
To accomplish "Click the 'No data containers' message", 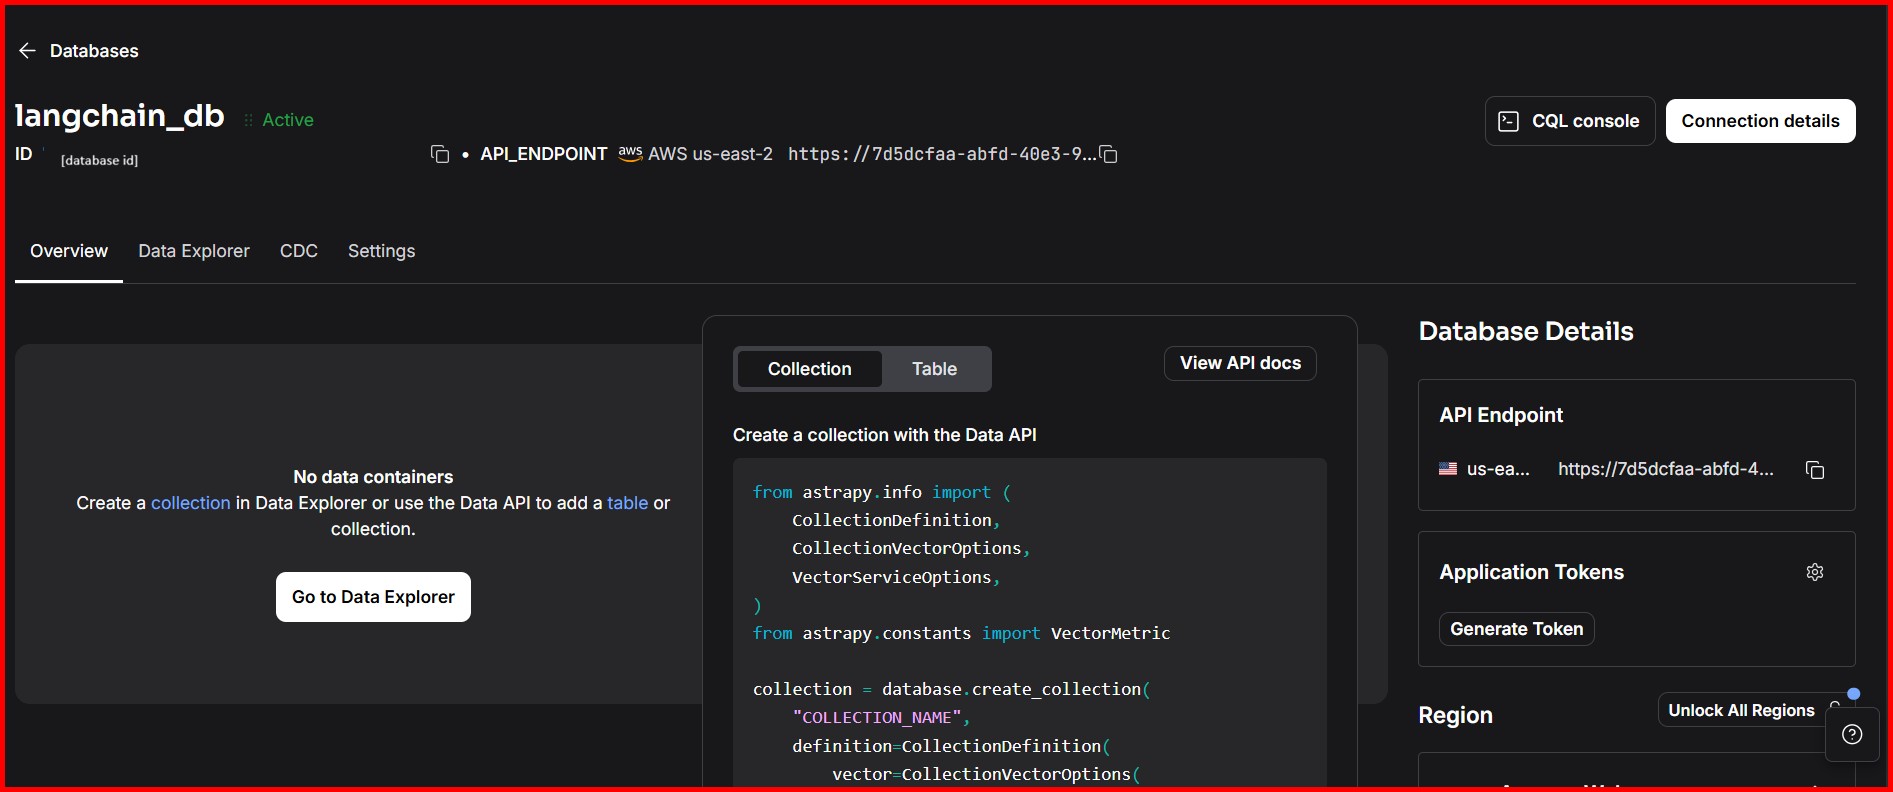I will (373, 477).
